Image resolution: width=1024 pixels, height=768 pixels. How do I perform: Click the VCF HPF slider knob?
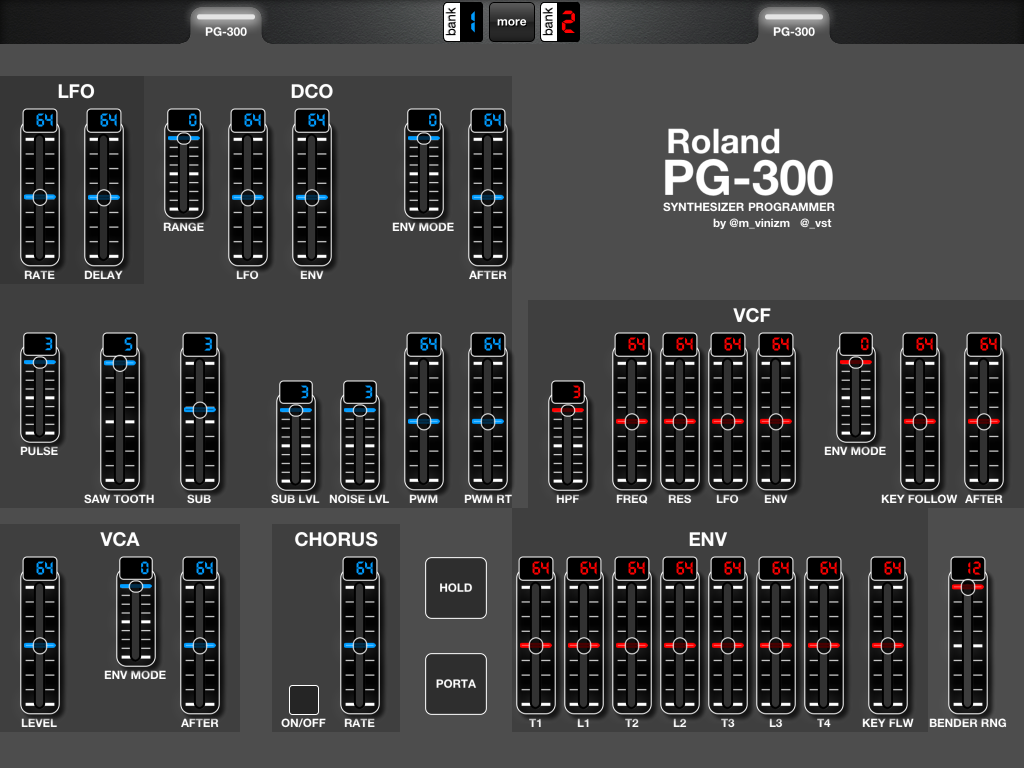(x=568, y=410)
